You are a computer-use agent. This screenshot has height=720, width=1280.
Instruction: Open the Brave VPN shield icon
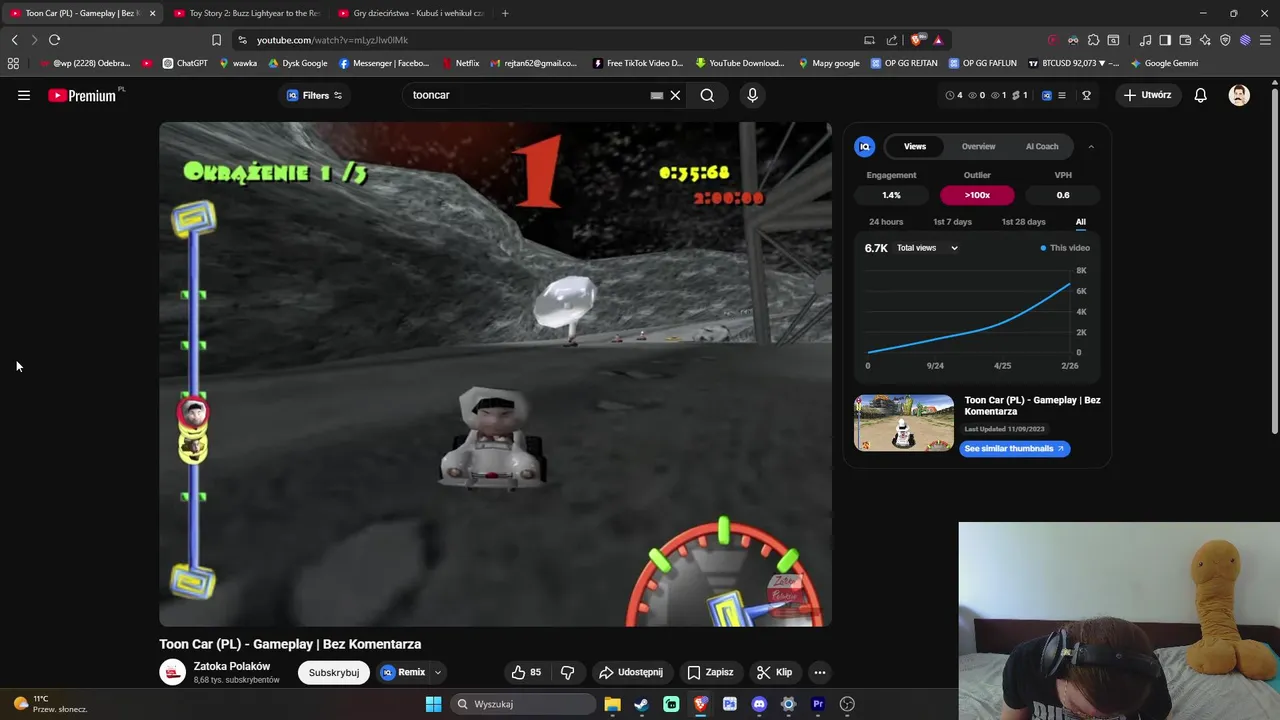tap(1225, 40)
